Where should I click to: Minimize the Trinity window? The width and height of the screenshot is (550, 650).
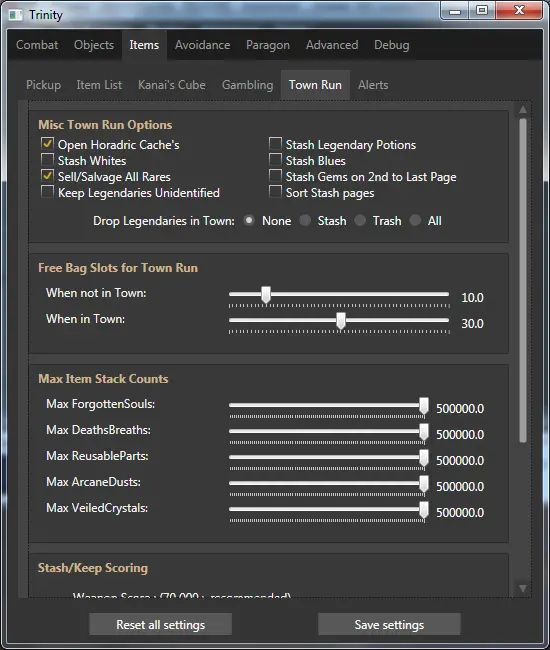coord(455,10)
